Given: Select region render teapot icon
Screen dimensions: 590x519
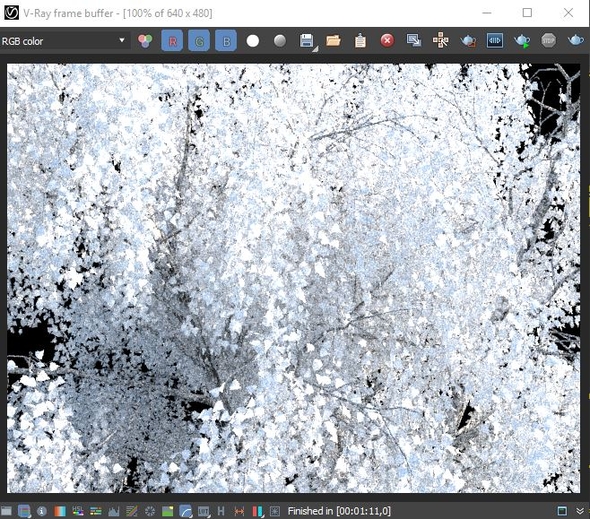Looking at the screenshot, I should [468, 41].
